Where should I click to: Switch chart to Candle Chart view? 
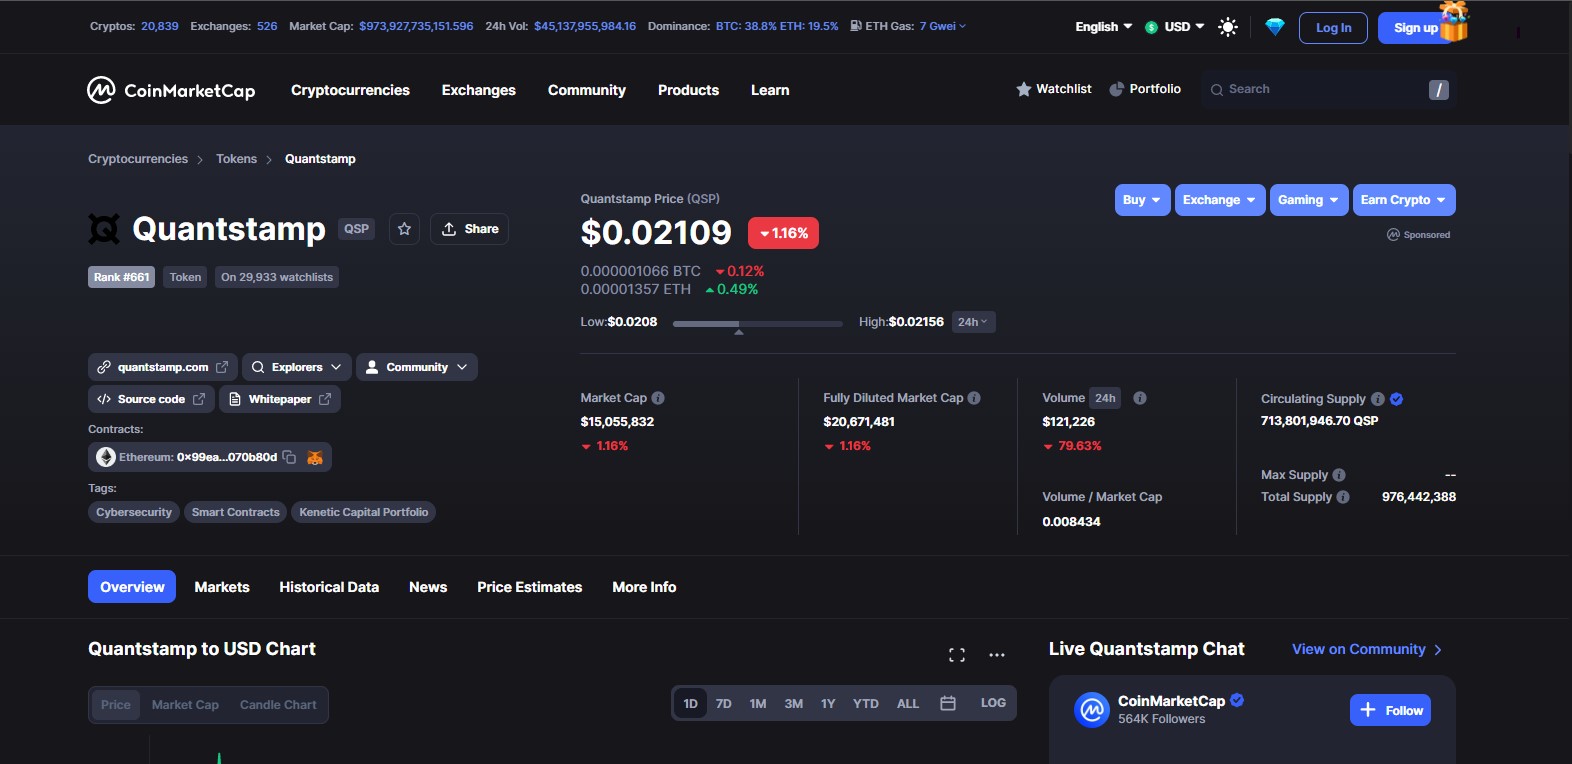[x=278, y=705]
